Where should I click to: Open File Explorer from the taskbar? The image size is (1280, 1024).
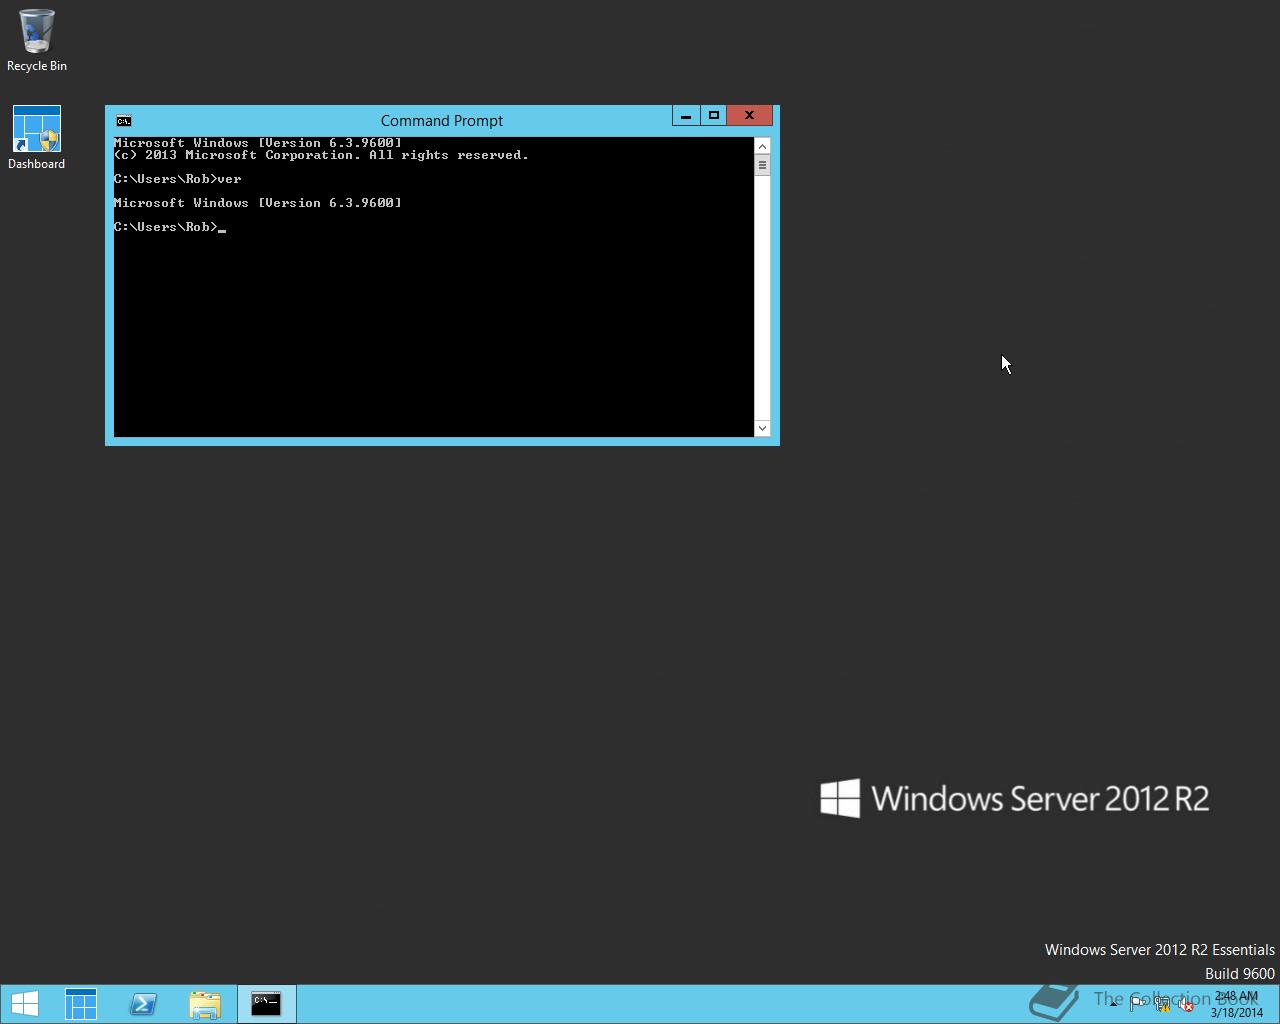coord(205,1004)
